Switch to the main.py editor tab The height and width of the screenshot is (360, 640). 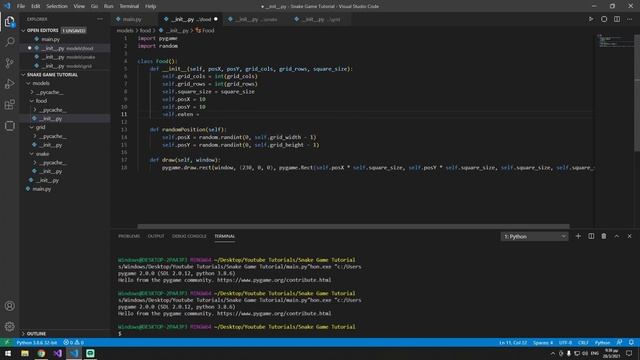132,19
